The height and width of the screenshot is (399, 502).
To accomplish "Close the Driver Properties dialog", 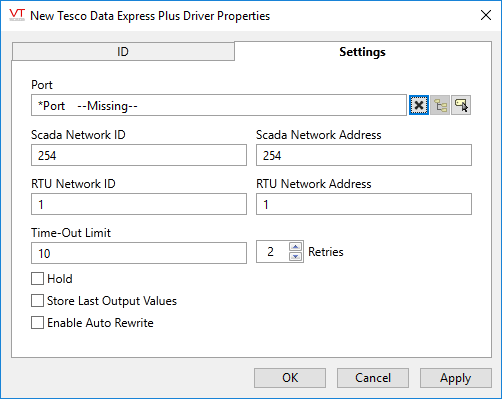I will coord(486,15).
